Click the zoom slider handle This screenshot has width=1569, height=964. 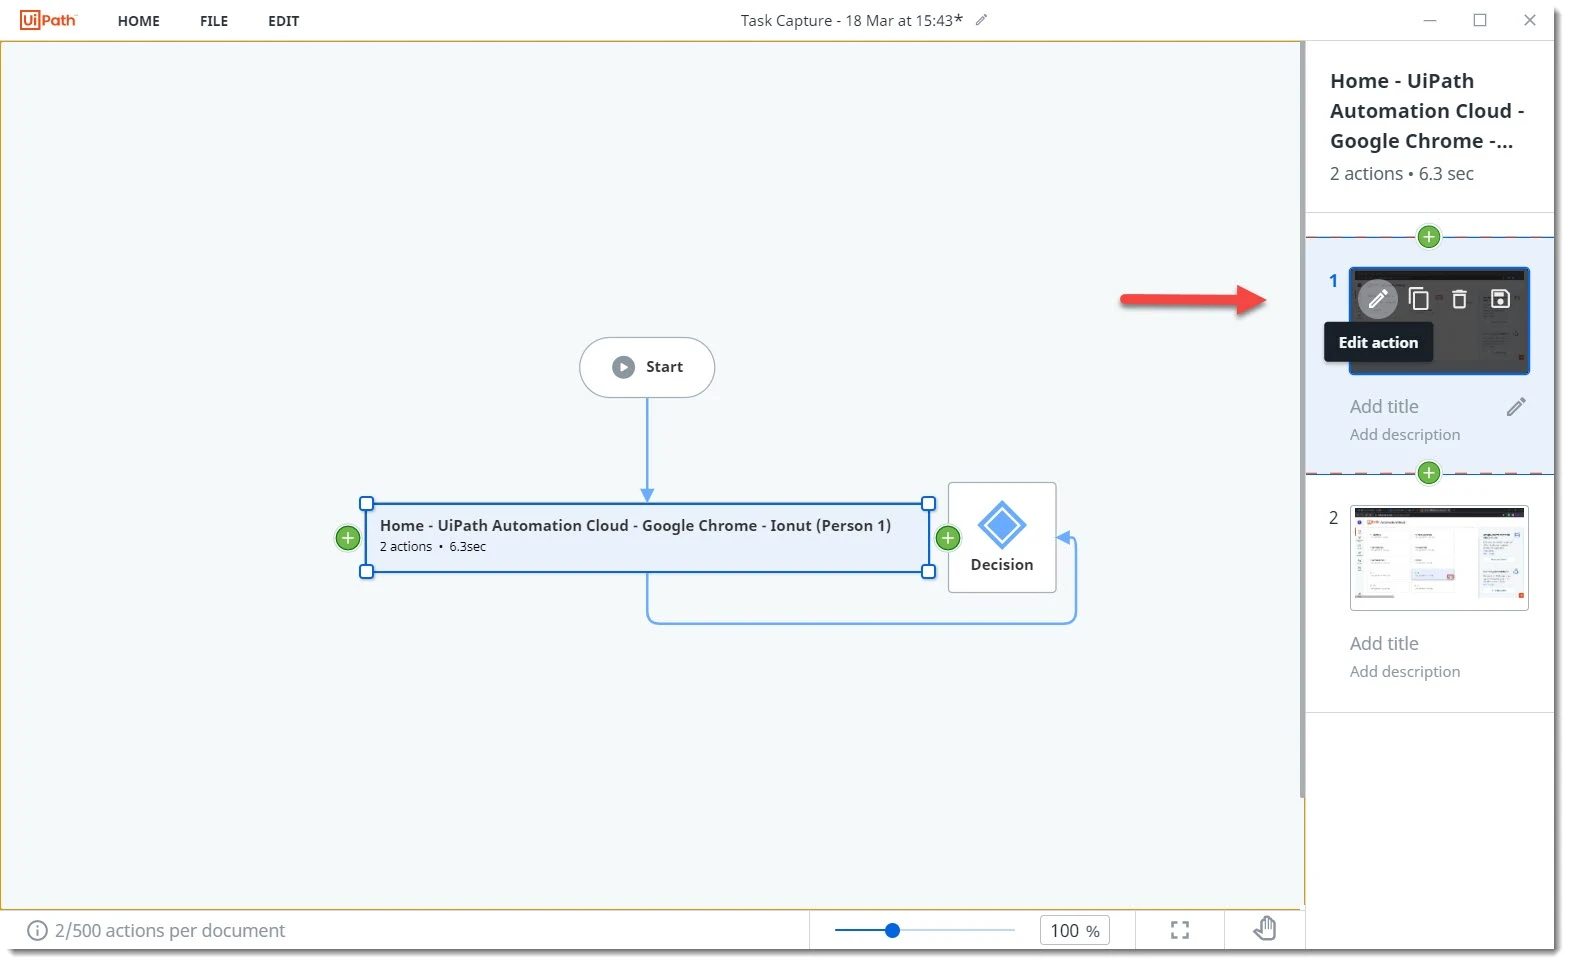892,931
